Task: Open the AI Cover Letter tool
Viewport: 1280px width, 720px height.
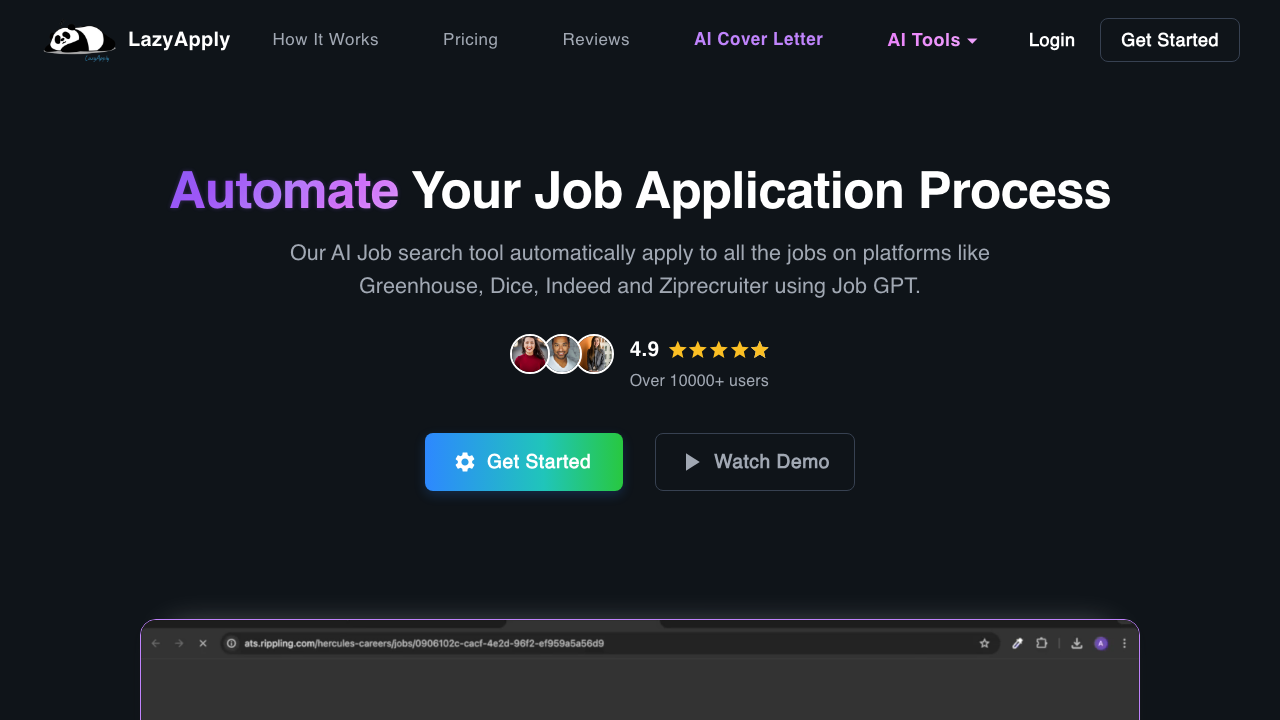Action: [x=758, y=39]
